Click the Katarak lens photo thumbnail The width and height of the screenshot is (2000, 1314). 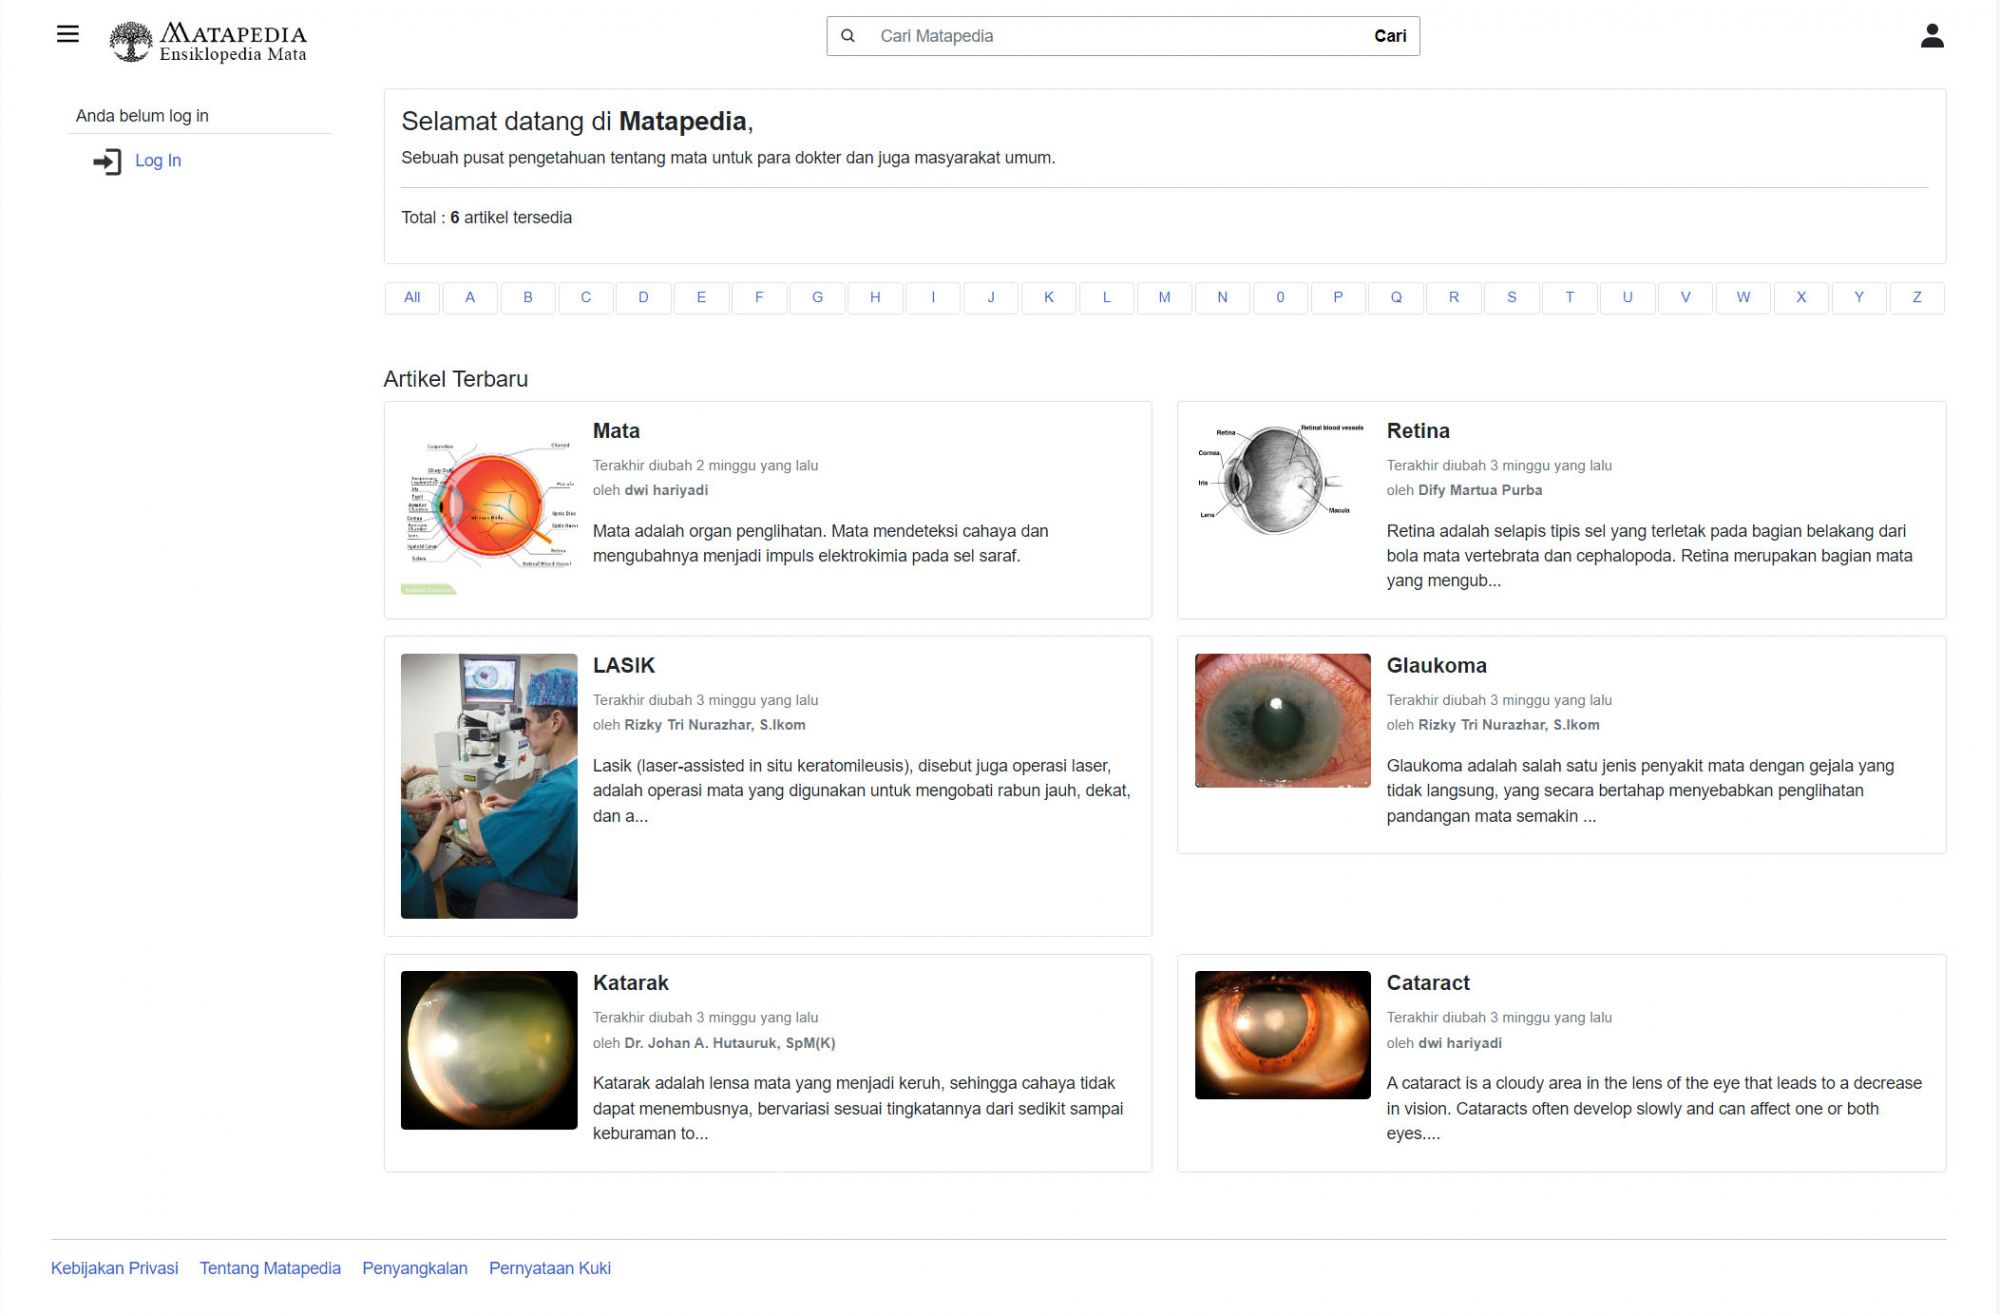pyautogui.click(x=489, y=1050)
